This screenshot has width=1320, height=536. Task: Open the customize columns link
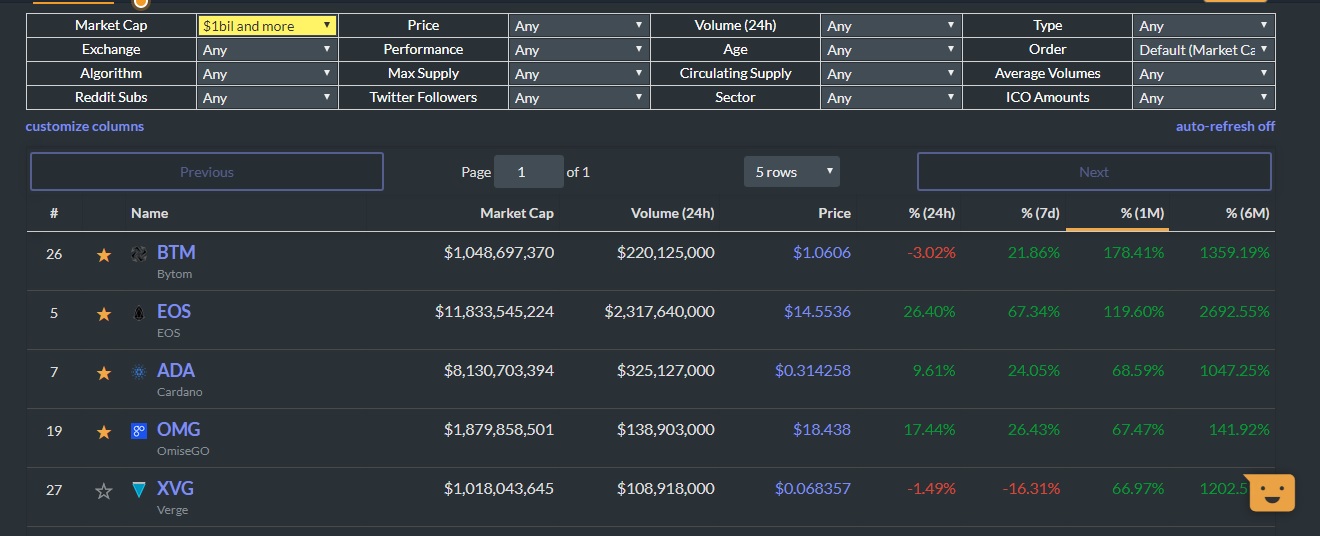85,126
